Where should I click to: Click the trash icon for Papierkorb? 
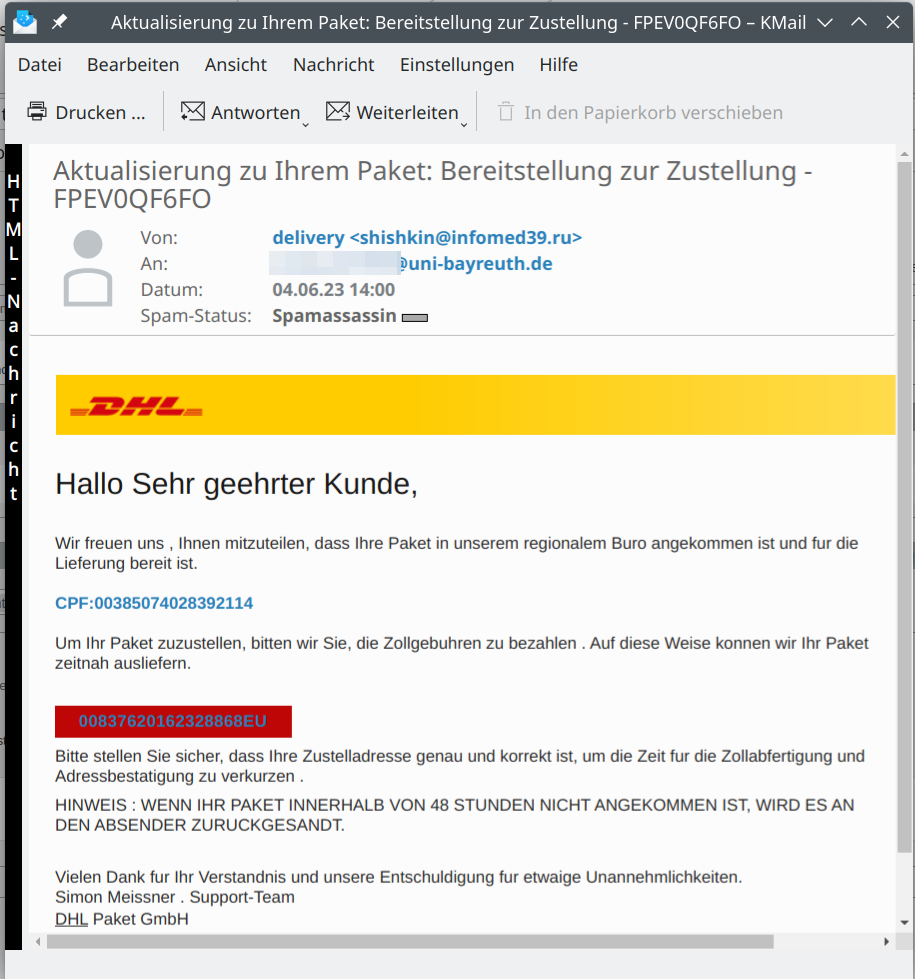pos(506,112)
